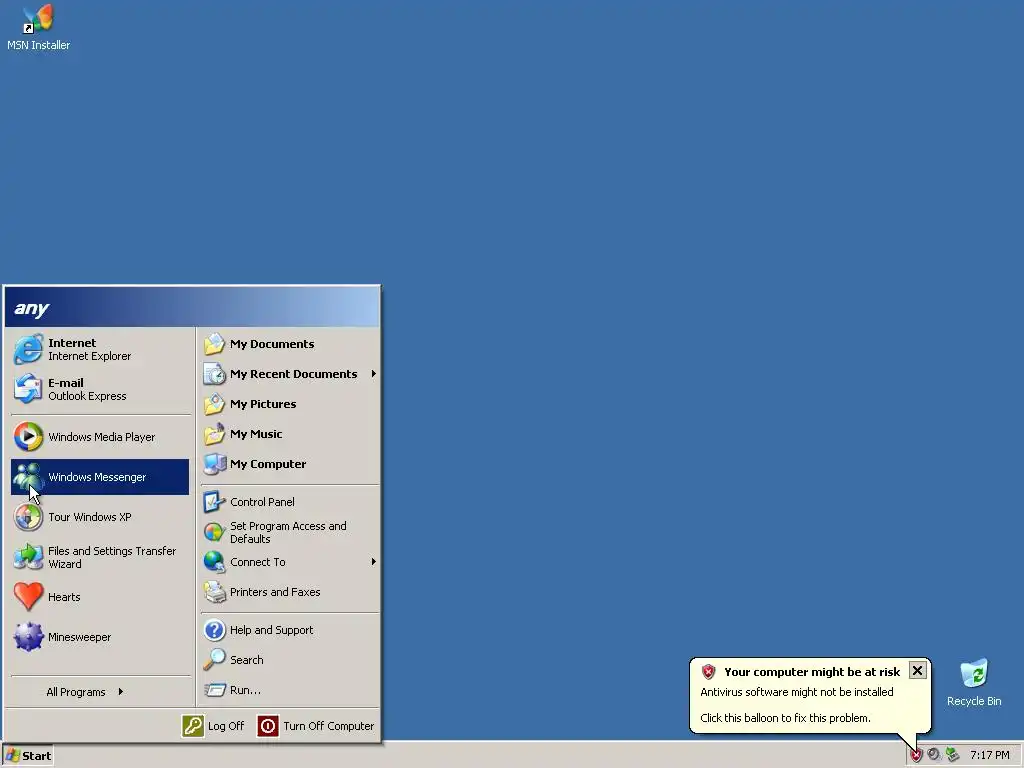Open Printers and Faxes
The width and height of the screenshot is (1024, 768).
290,592
